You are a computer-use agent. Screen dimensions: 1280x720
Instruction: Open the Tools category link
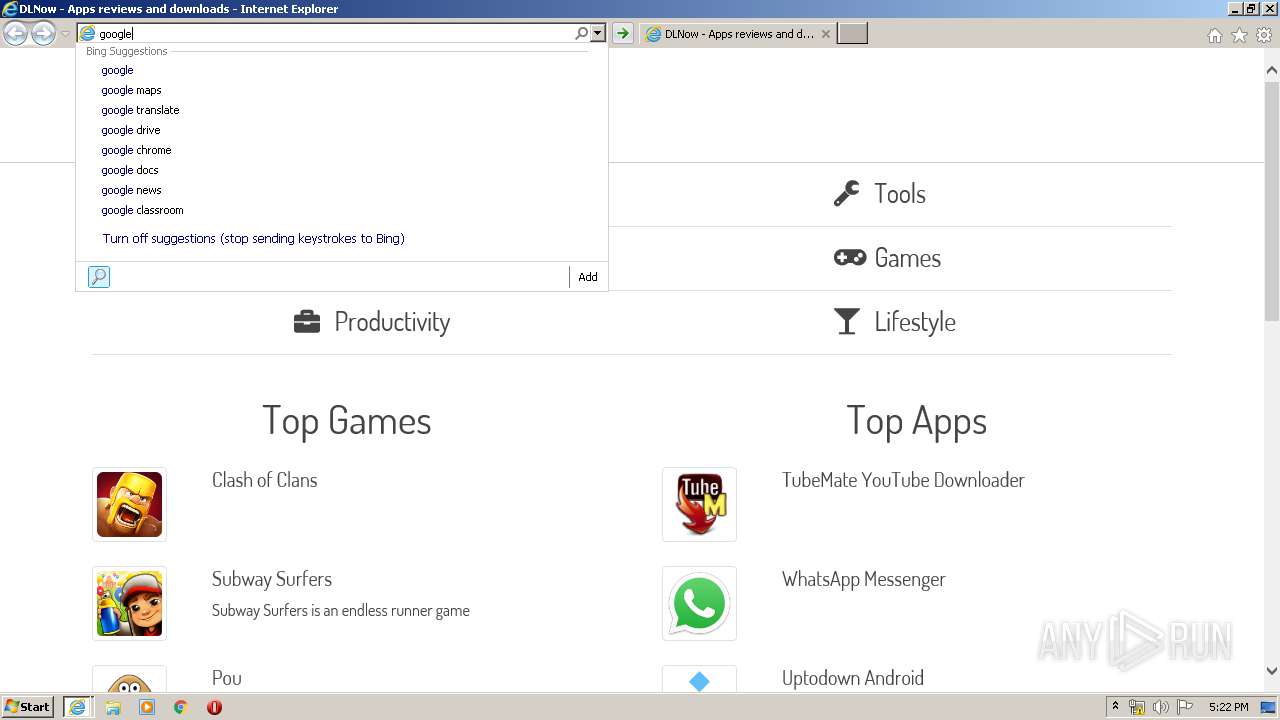click(x=900, y=194)
